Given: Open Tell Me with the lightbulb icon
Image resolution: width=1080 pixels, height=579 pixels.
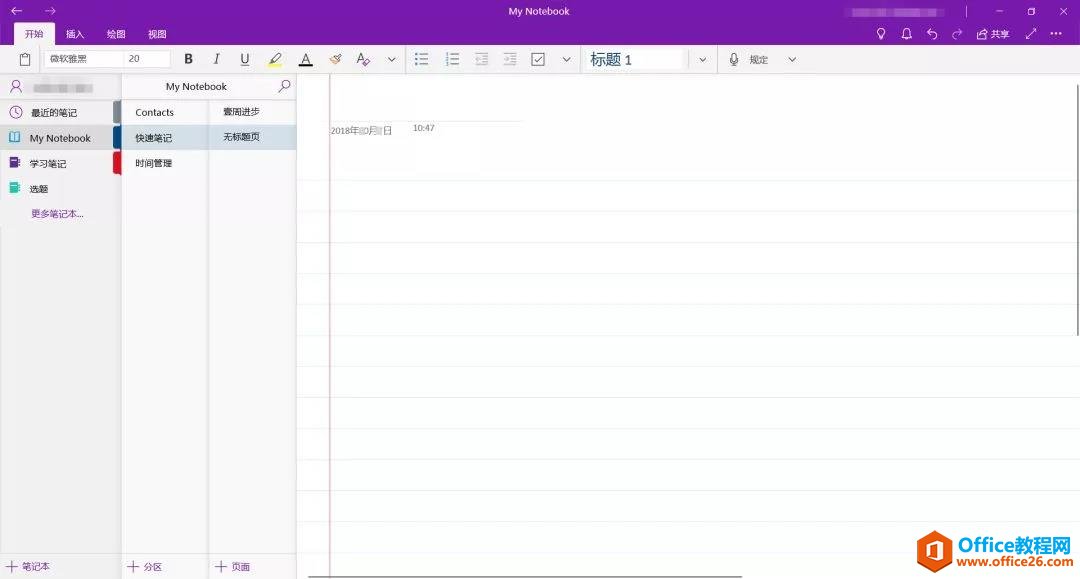Looking at the screenshot, I should pyautogui.click(x=881, y=33).
